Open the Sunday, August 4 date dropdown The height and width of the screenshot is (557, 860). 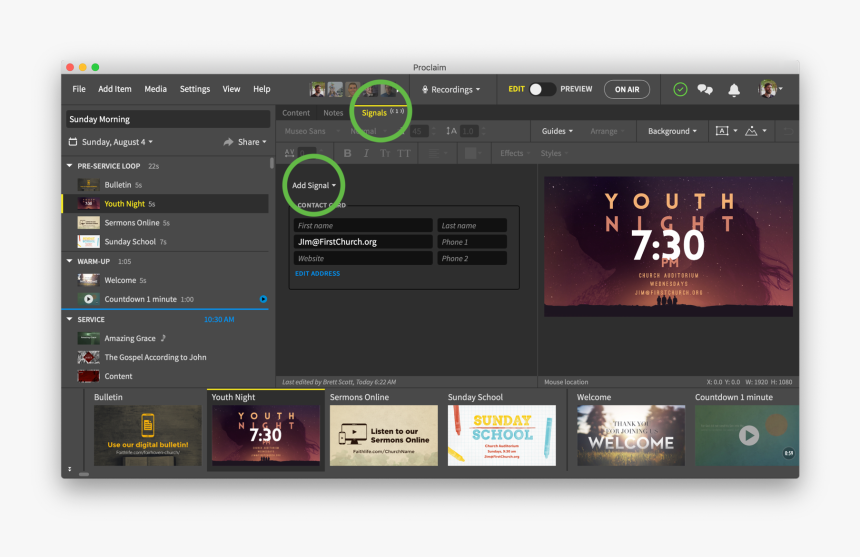click(x=117, y=142)
